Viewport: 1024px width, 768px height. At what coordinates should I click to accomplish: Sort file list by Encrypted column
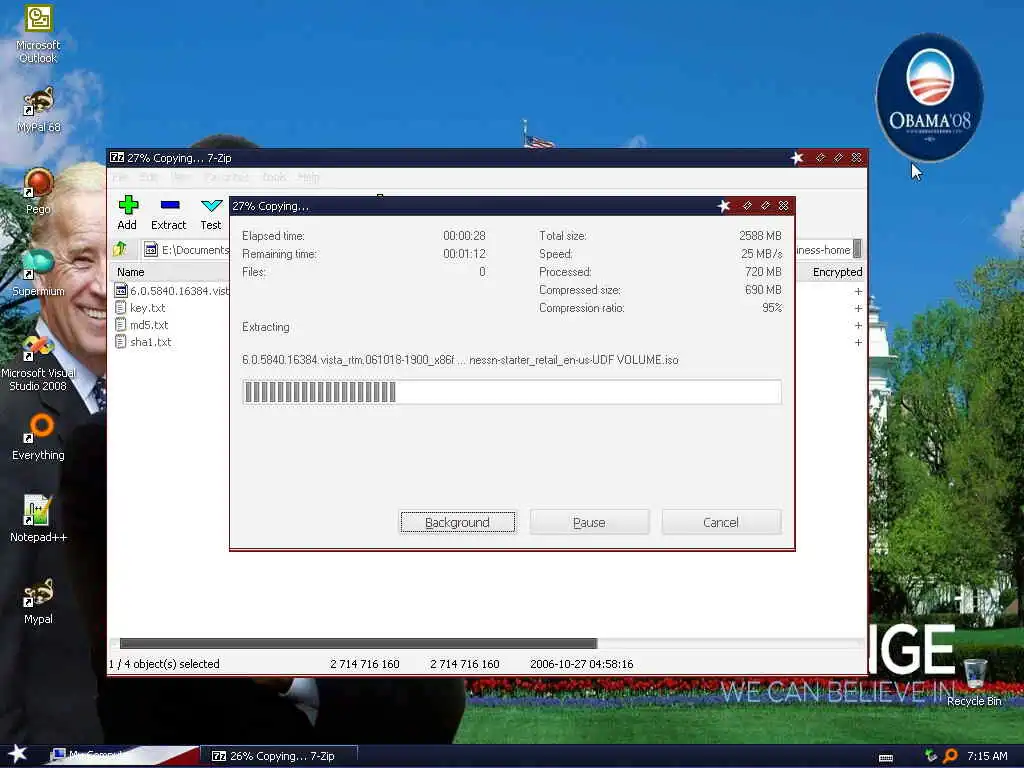click(837, 272)
